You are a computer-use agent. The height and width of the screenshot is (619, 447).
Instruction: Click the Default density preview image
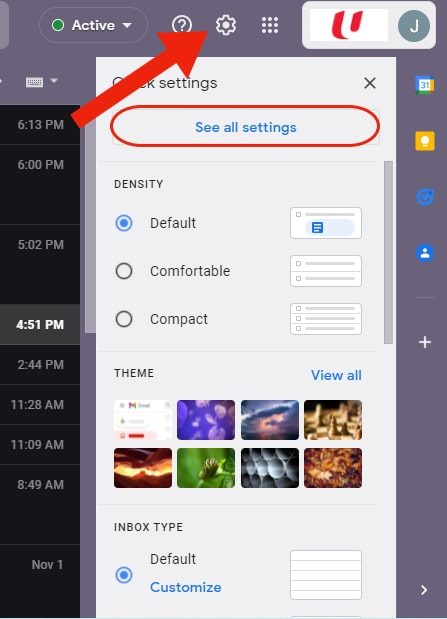pos(326,223)
